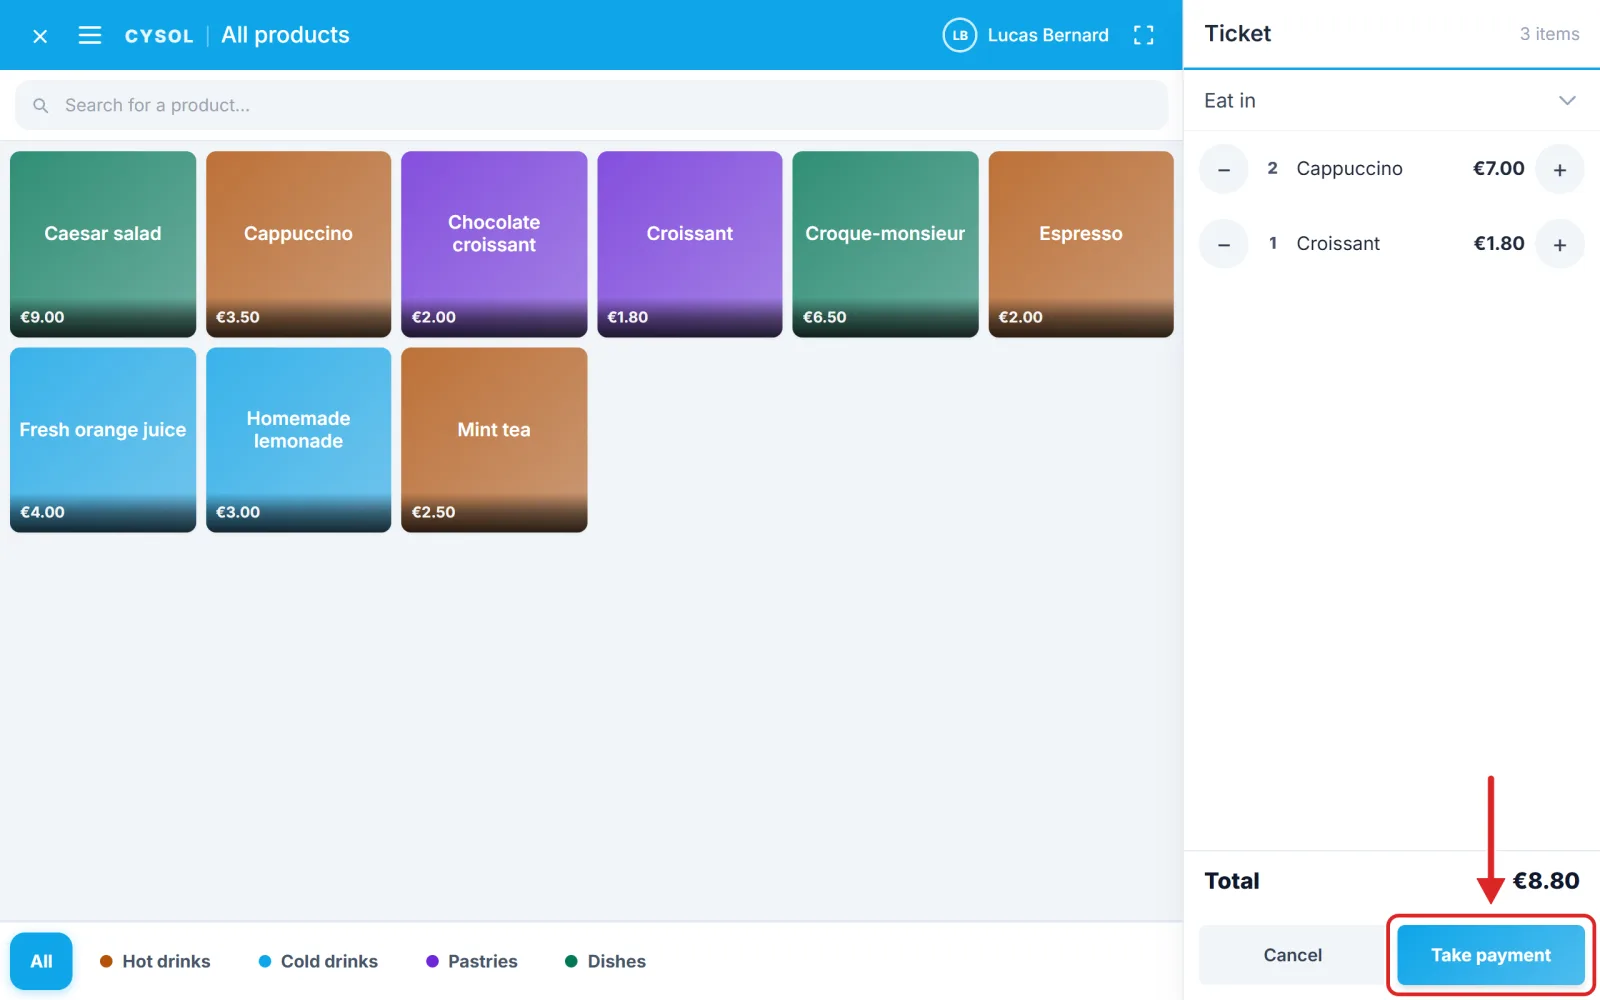Select the All category tab
The height and width of the screenshot is (1000, 1600).
[x=41, y=961]
